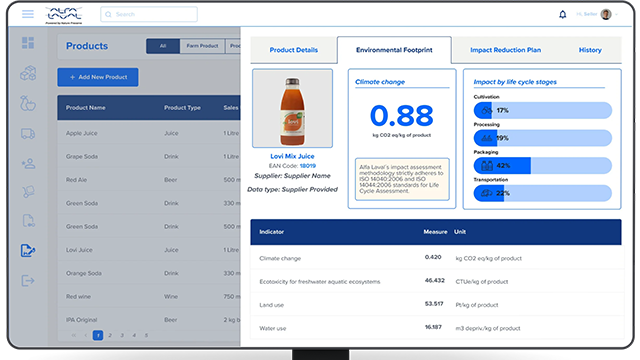Go to previous page arrow

(86, 335)
